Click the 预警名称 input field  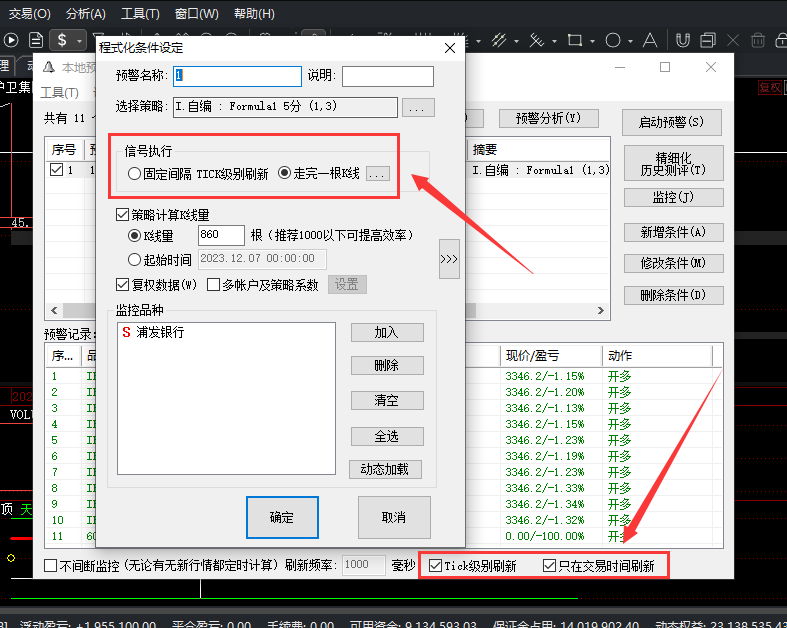coord(237,76)
